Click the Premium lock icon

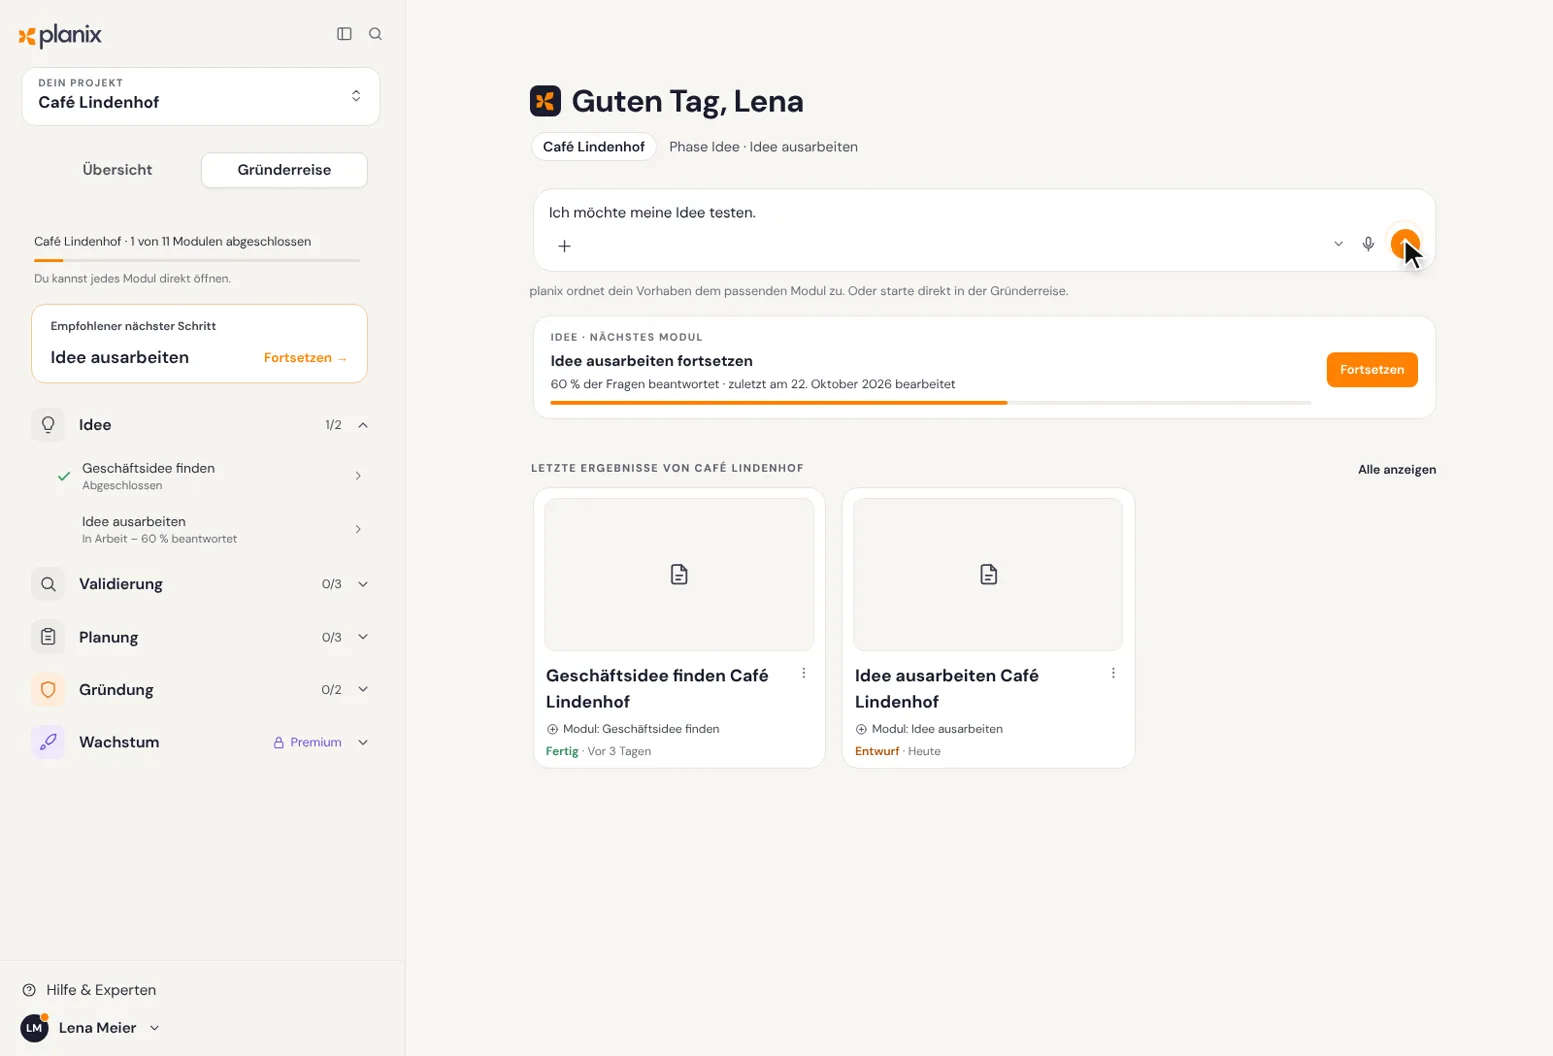point(279,743)
